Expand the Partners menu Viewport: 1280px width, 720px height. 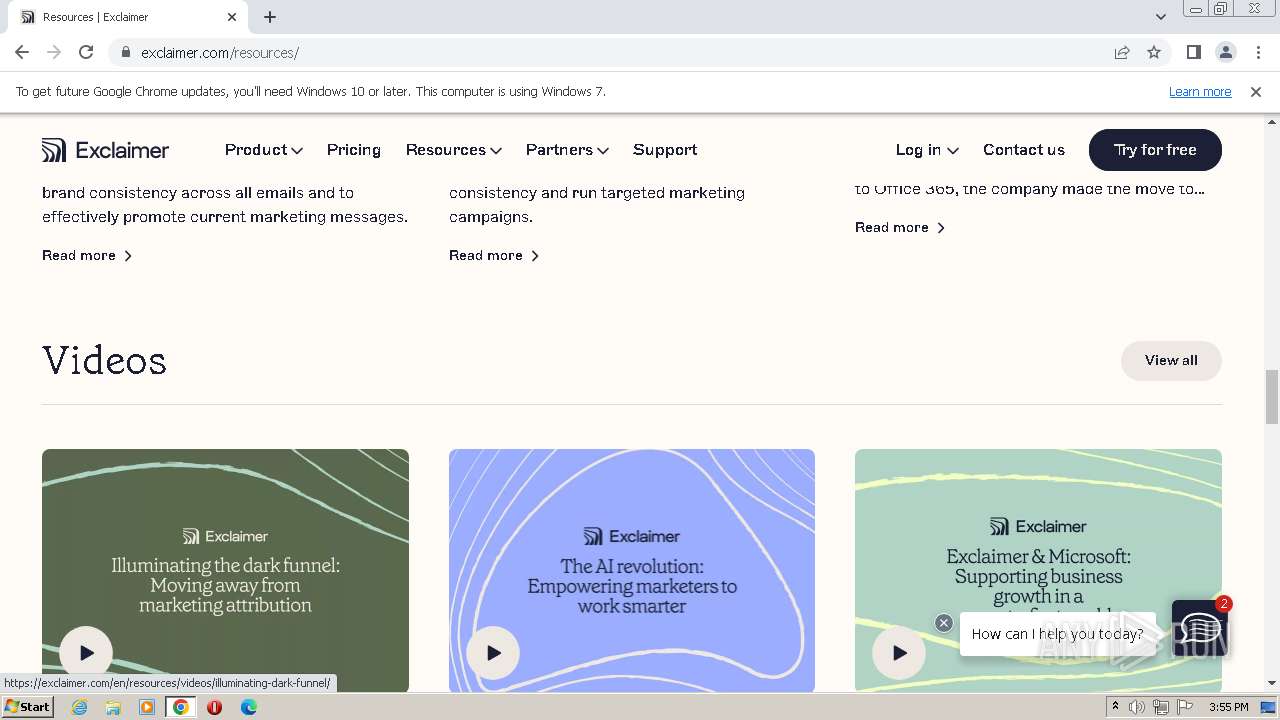pyautogui.click(x=567, y=150)
